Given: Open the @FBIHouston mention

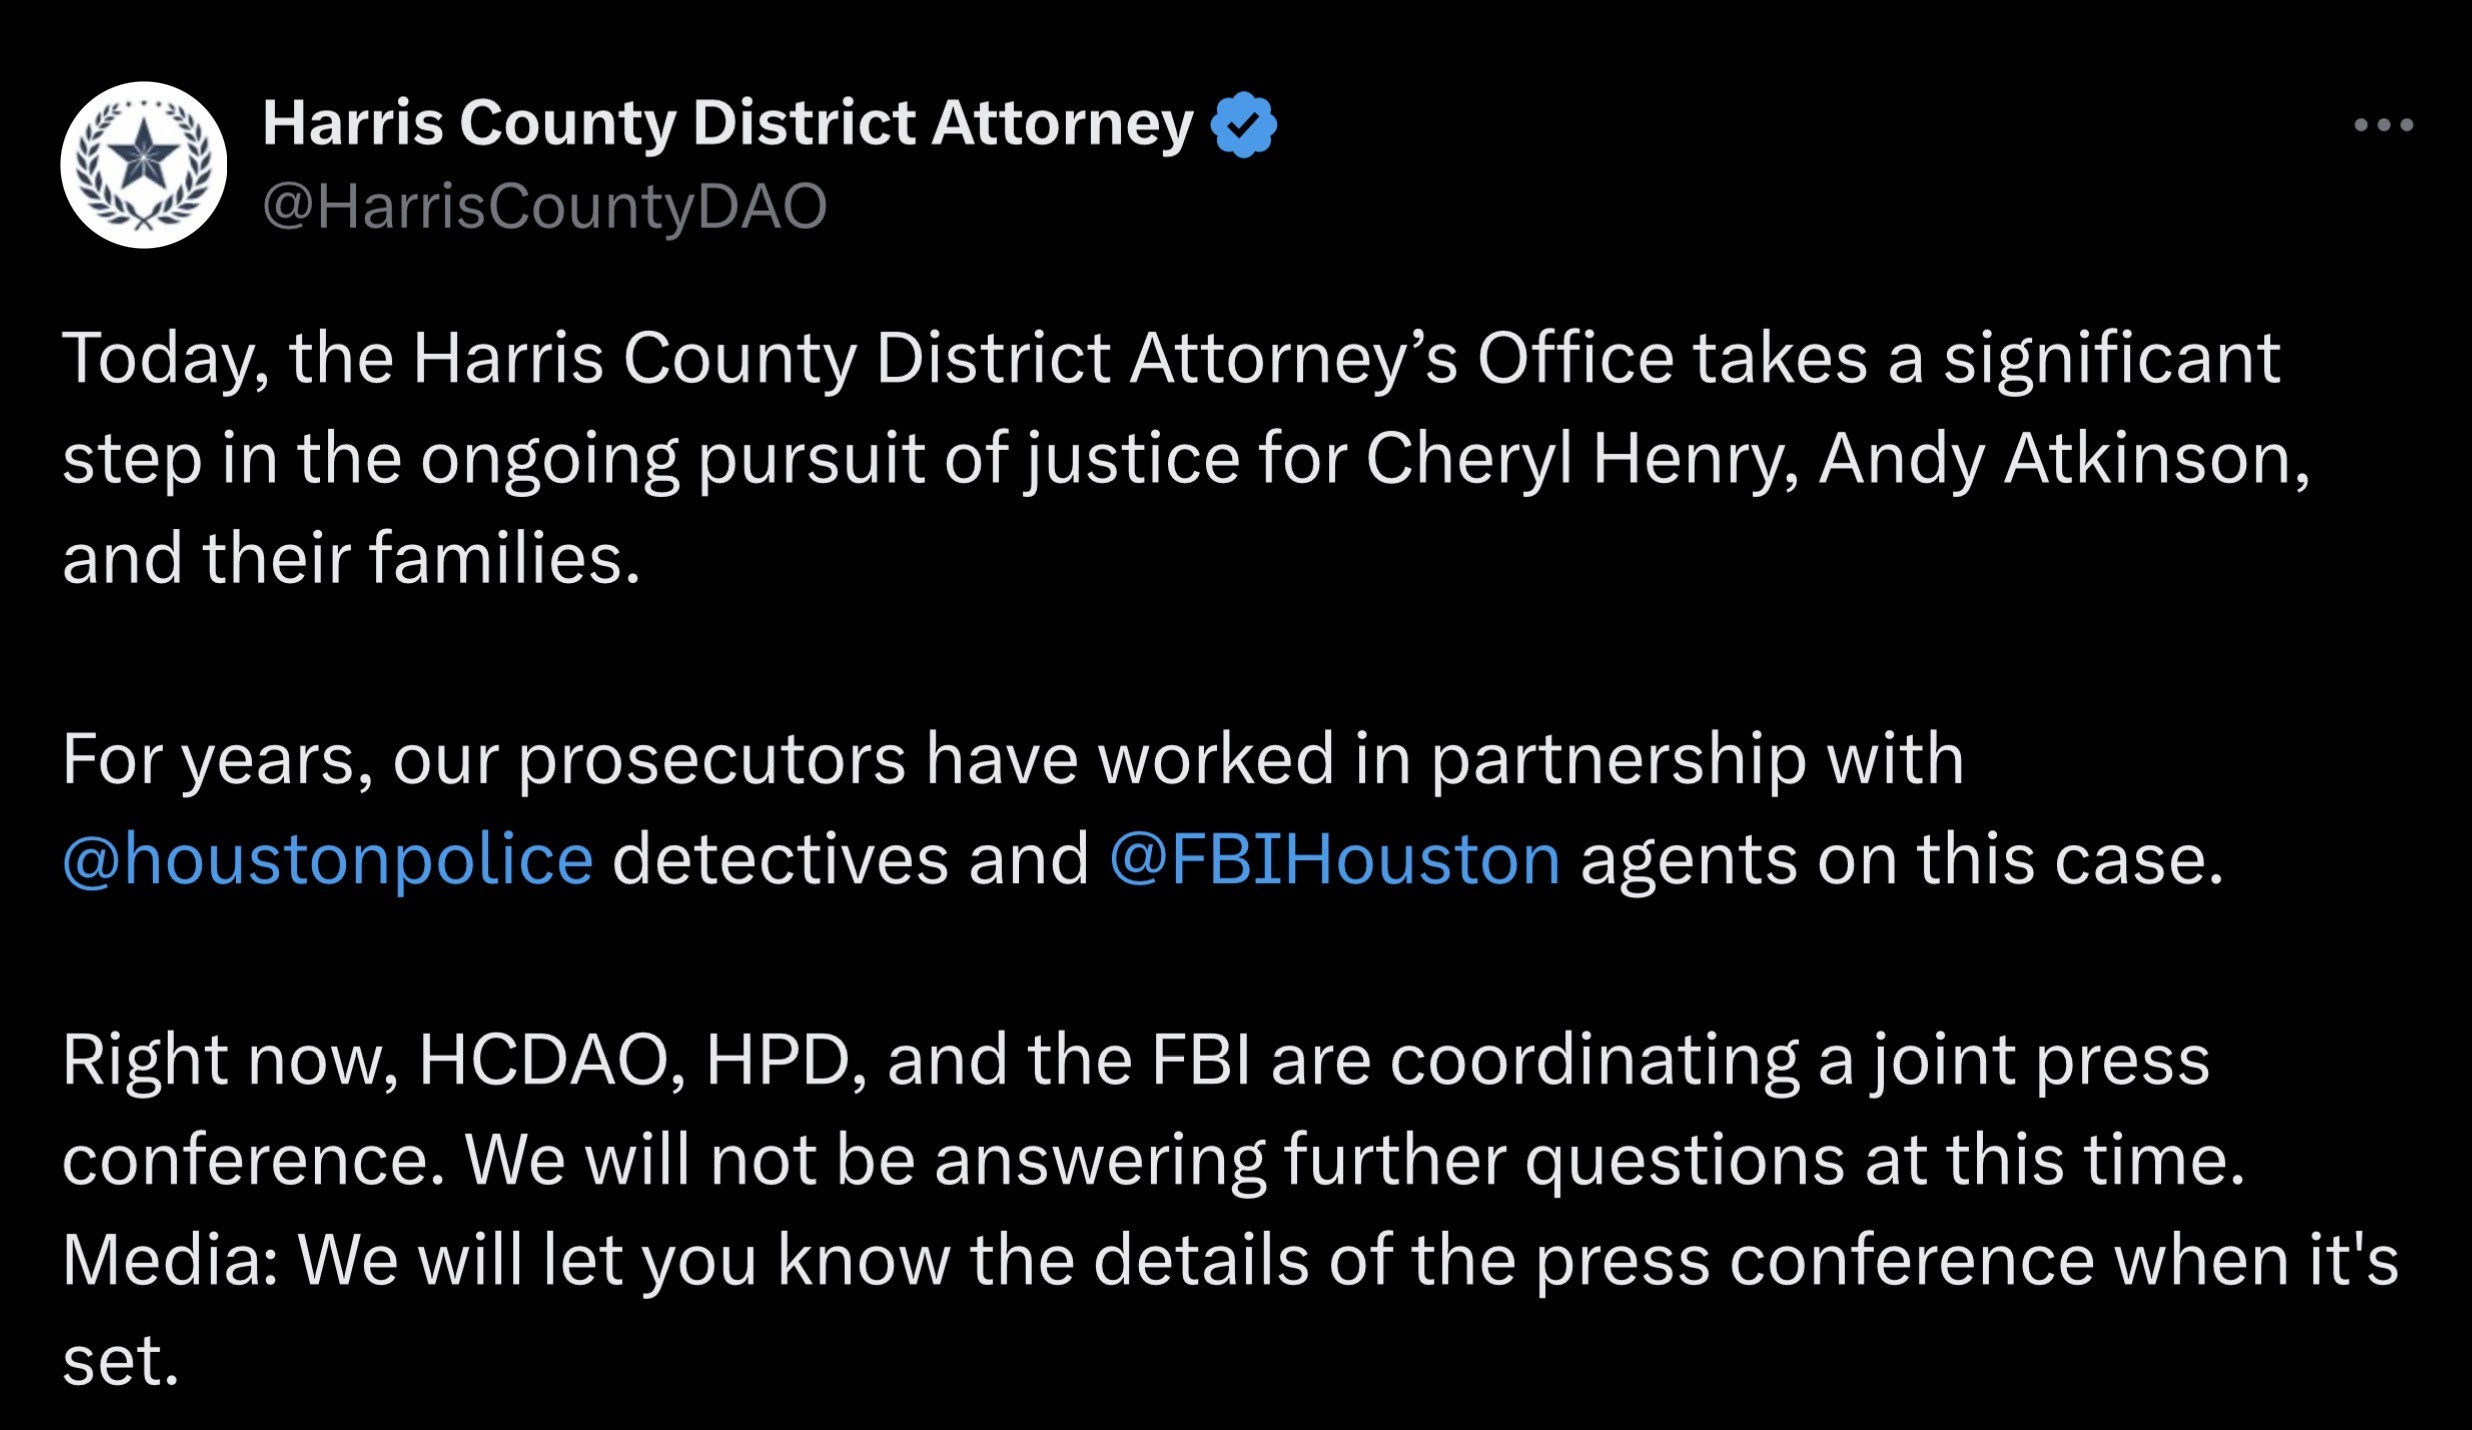Looking at the screenshot, I should [x=1335, y=860].
